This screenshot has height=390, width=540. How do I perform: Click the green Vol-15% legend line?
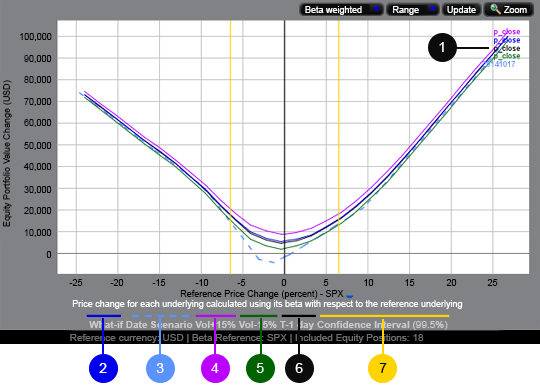[x=259, y=316]
